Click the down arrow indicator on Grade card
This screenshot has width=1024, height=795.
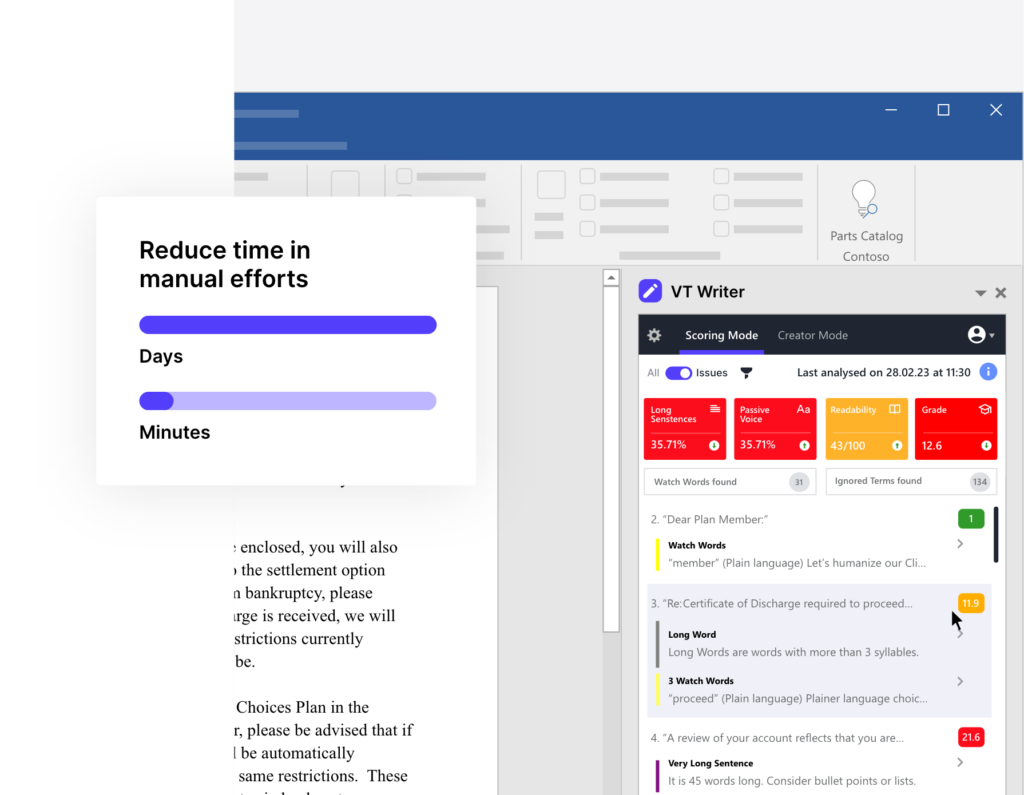pos(986,445)
